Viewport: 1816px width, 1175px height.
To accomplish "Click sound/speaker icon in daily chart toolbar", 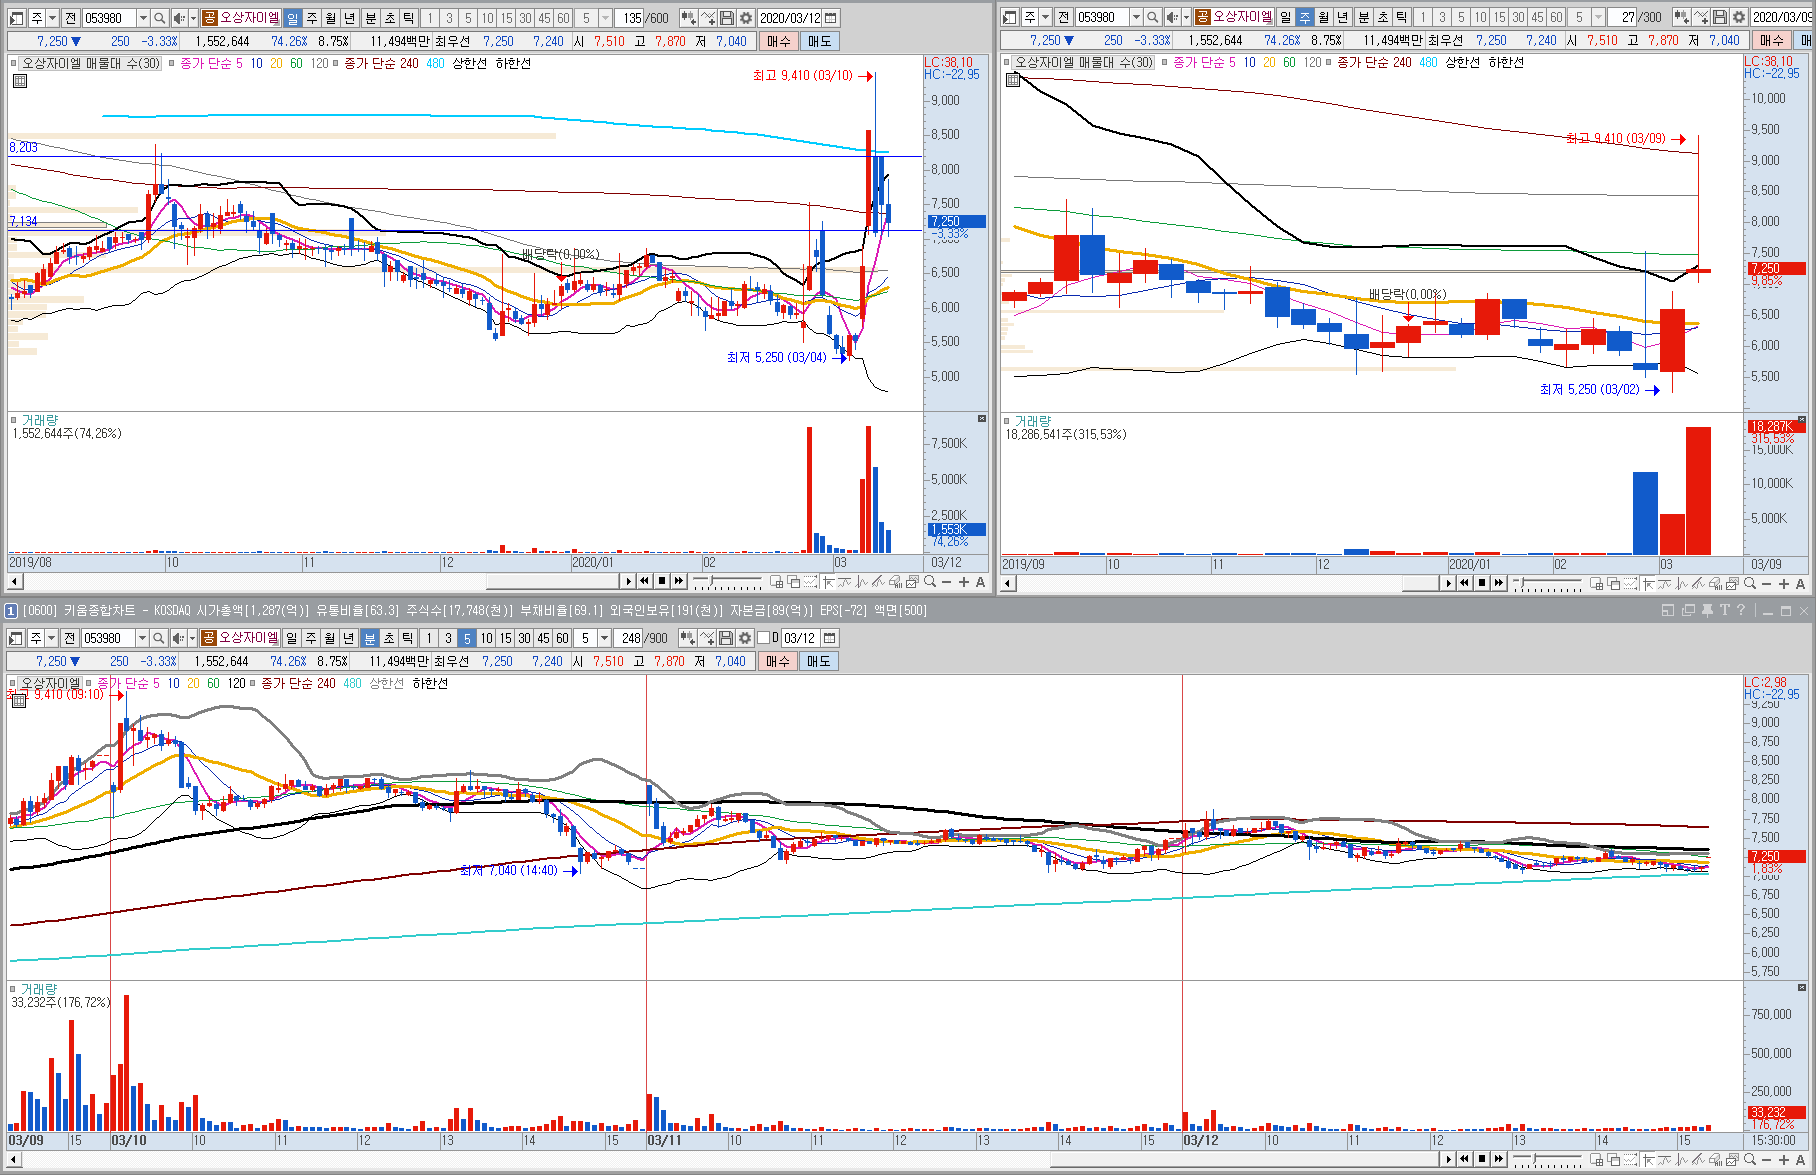I will (179, 18).
